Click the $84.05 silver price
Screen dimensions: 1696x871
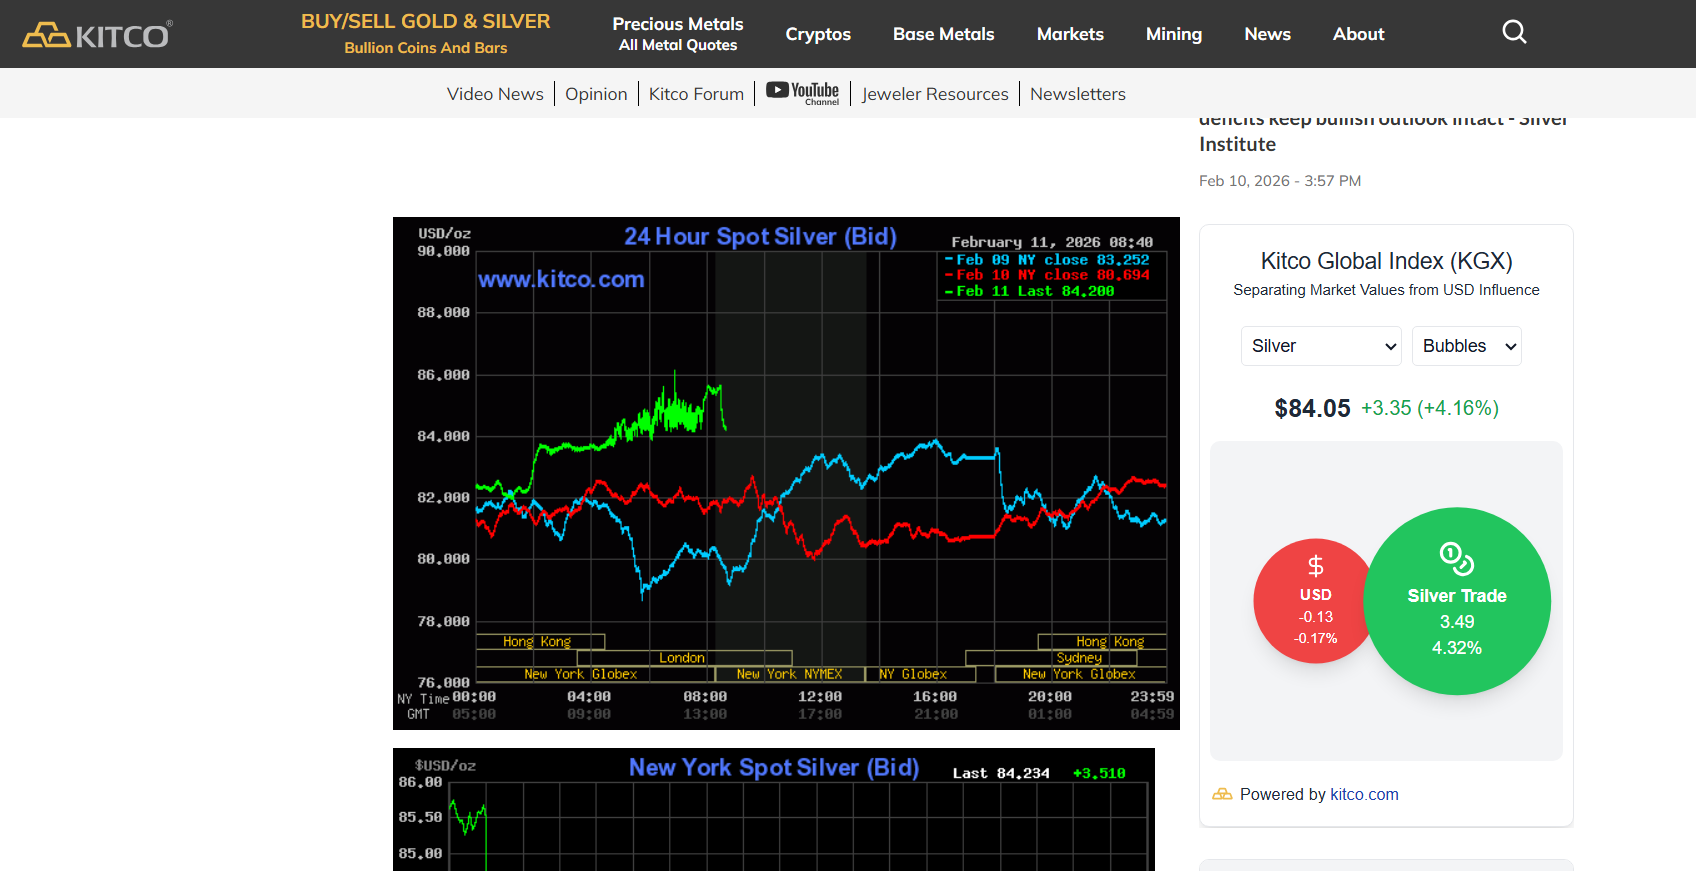[1312, 408]
